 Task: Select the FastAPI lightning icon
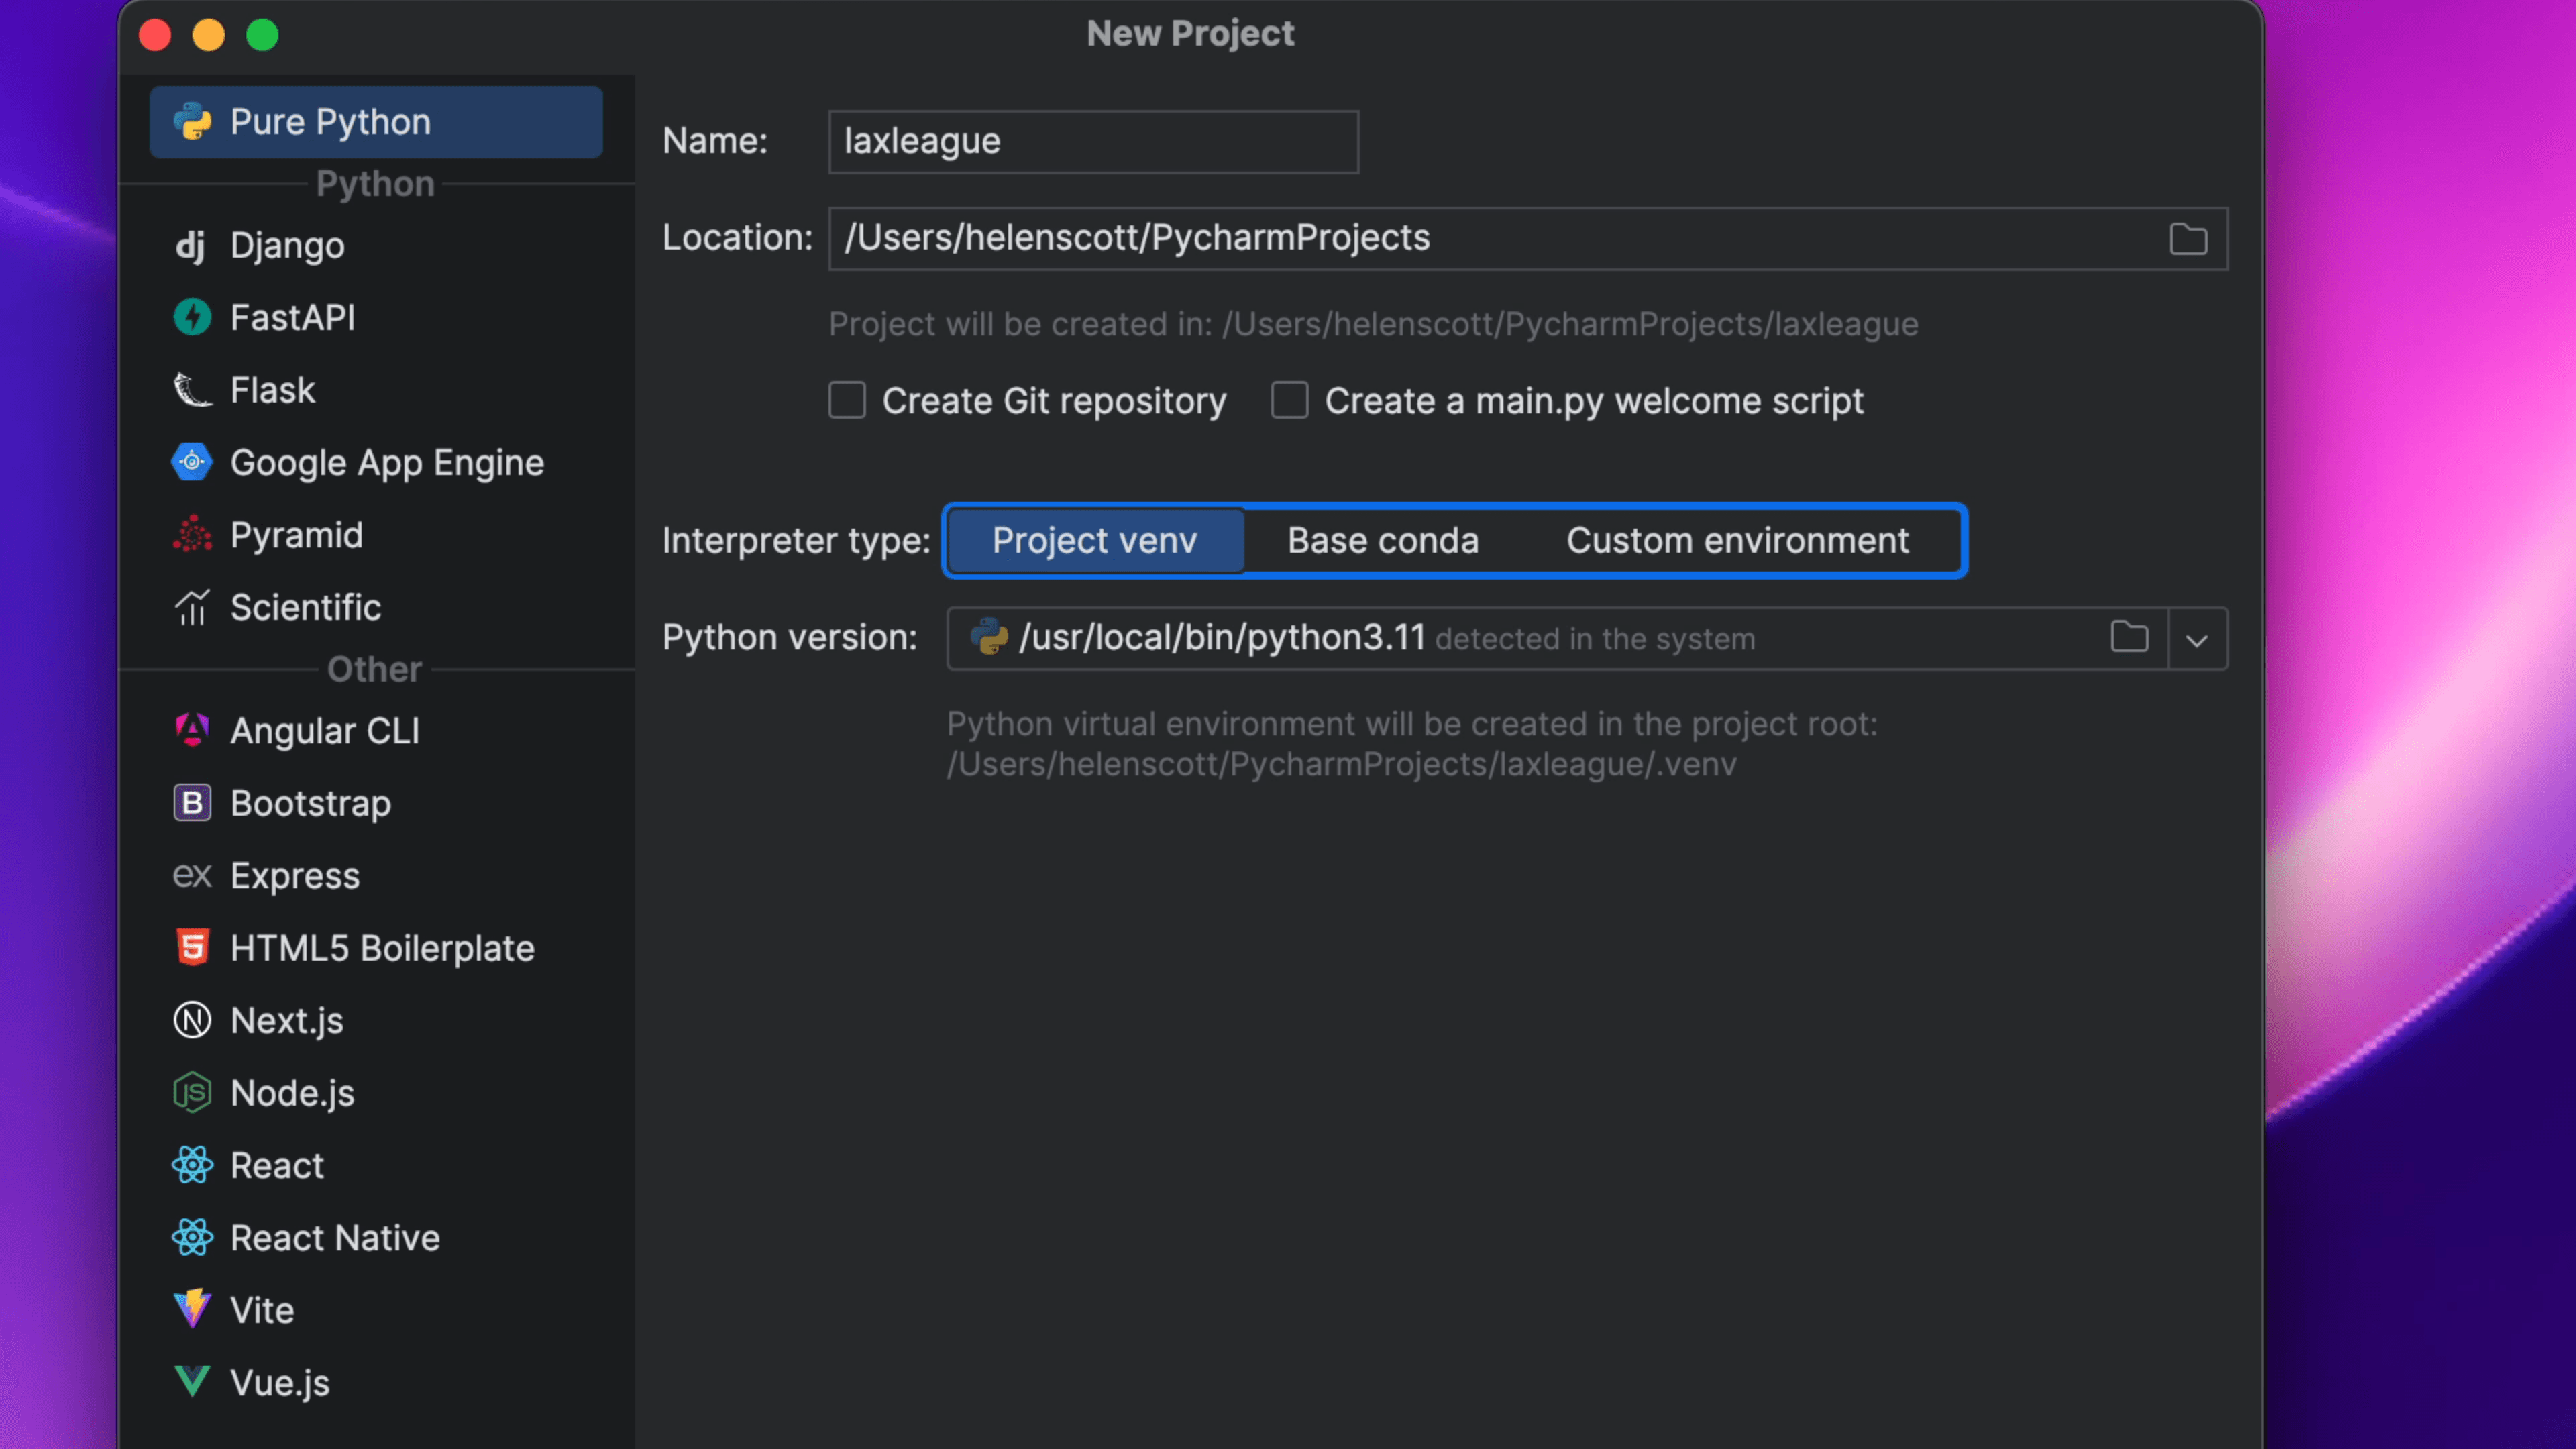(x=192, y=318)
